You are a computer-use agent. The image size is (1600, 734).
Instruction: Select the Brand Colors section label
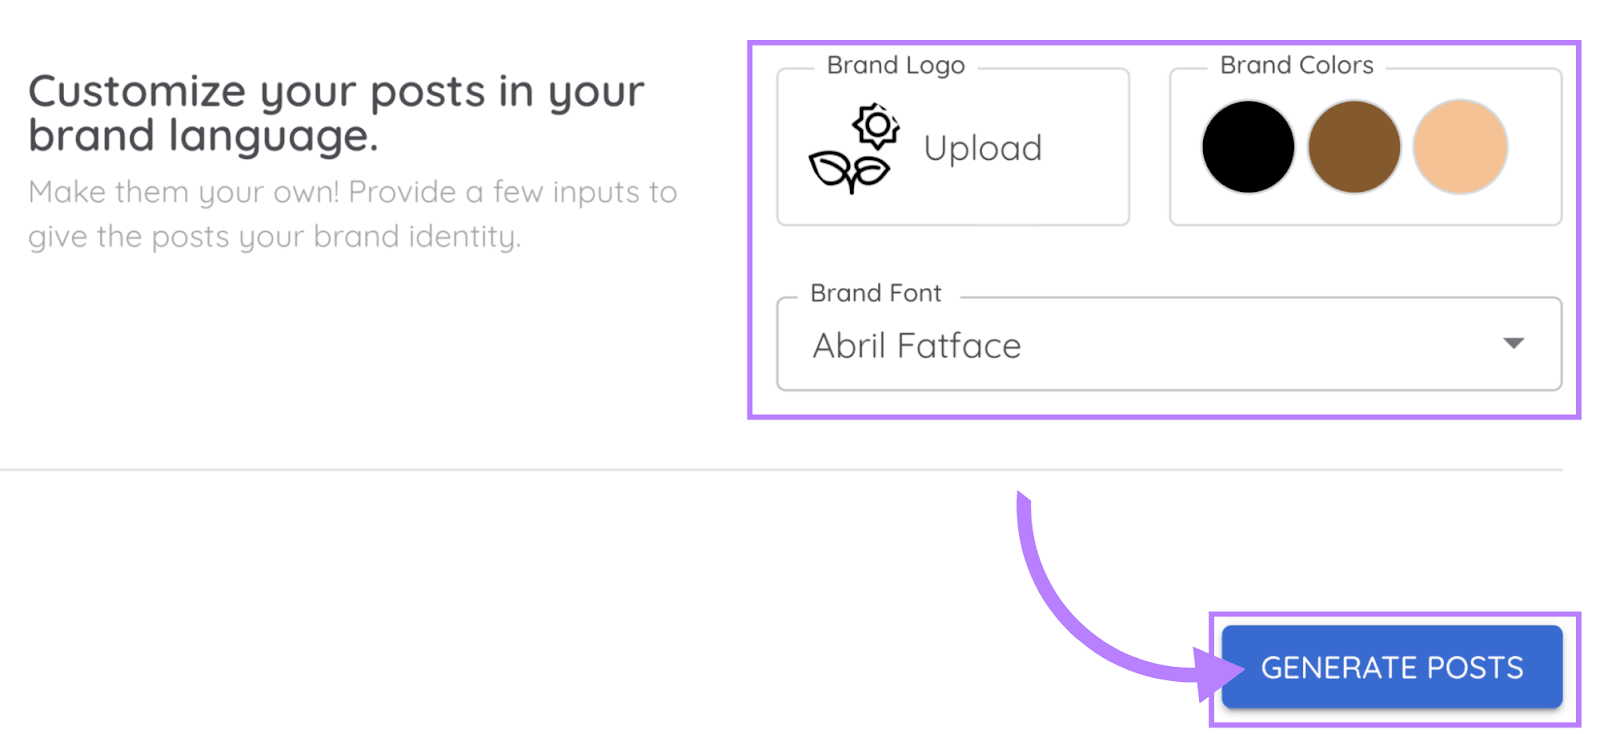(1295, 64)
